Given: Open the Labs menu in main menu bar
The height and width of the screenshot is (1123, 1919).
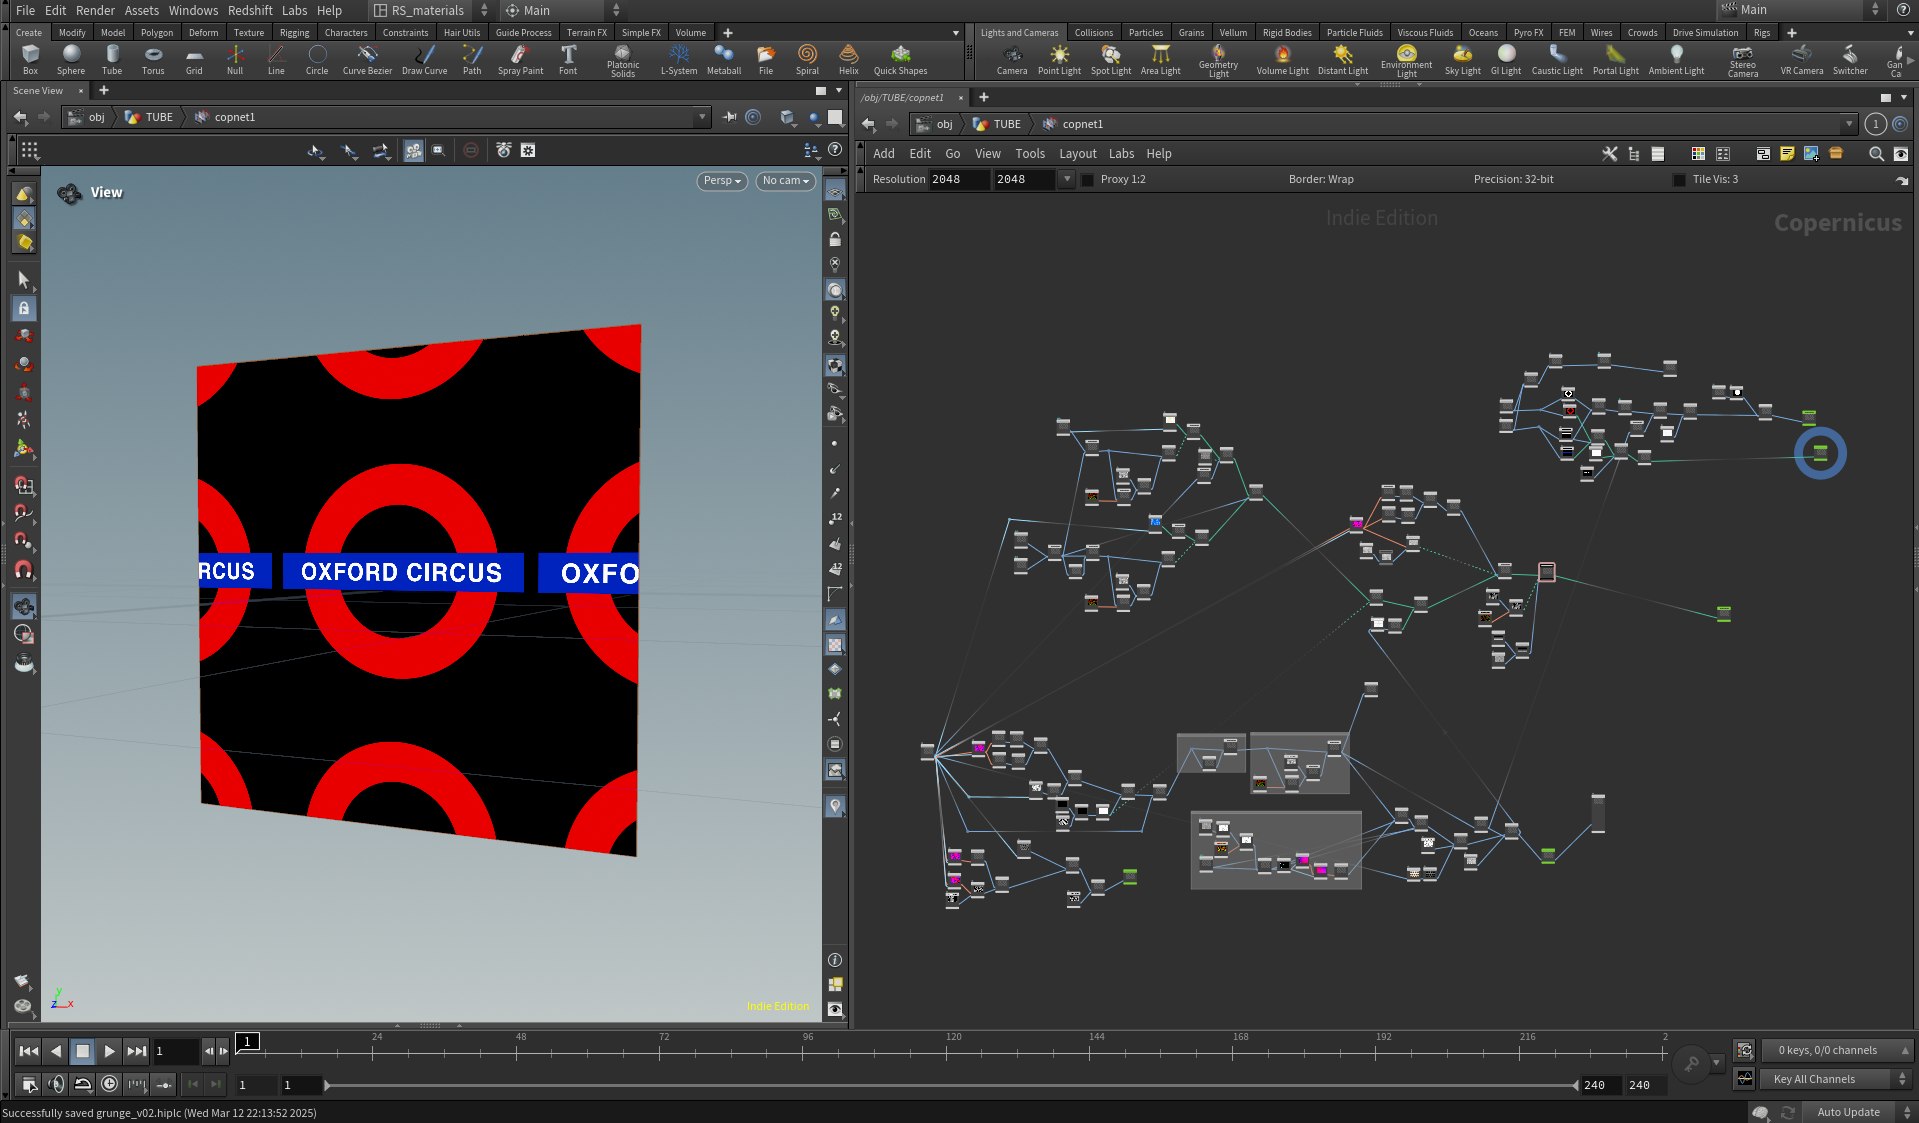Looking at the screenshot, I should 294,10.
